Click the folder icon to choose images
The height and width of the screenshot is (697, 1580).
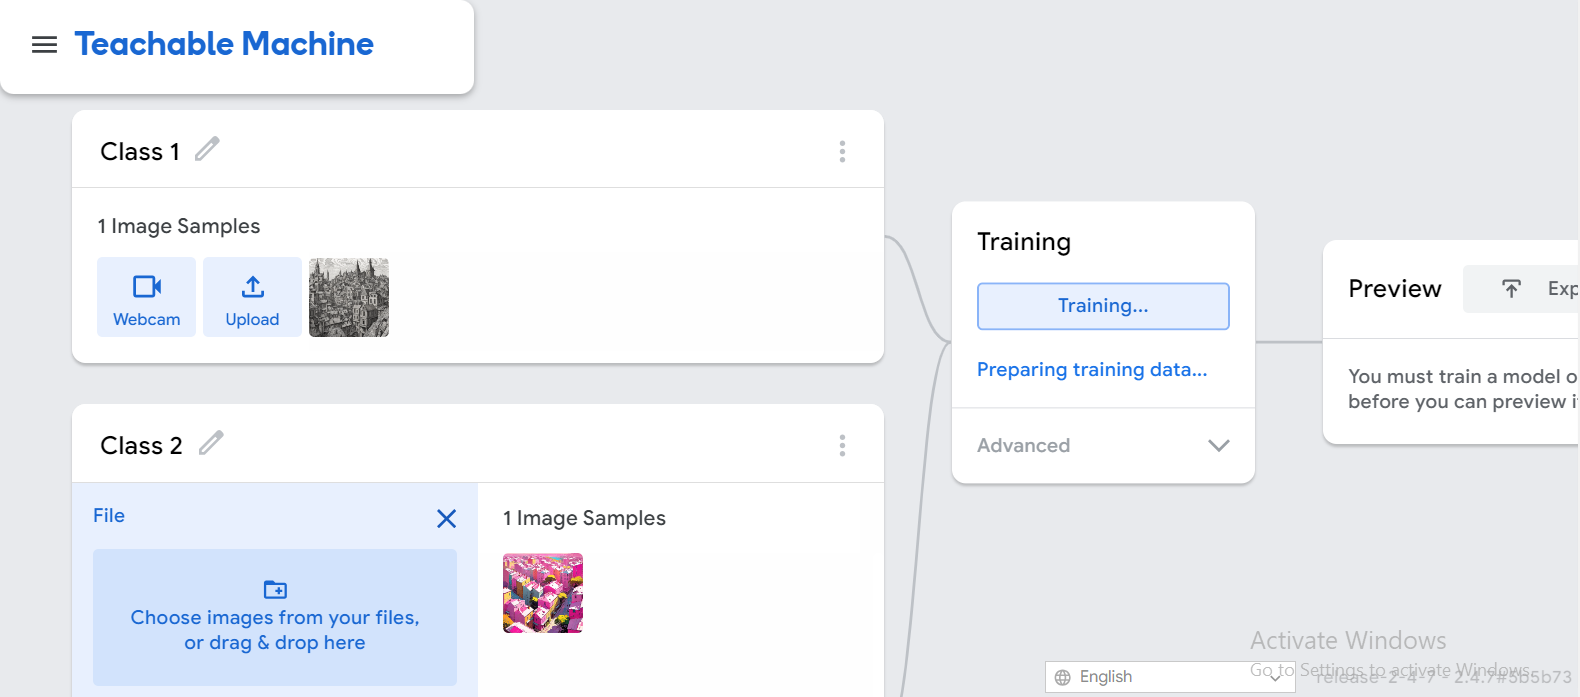click(275, 589)
